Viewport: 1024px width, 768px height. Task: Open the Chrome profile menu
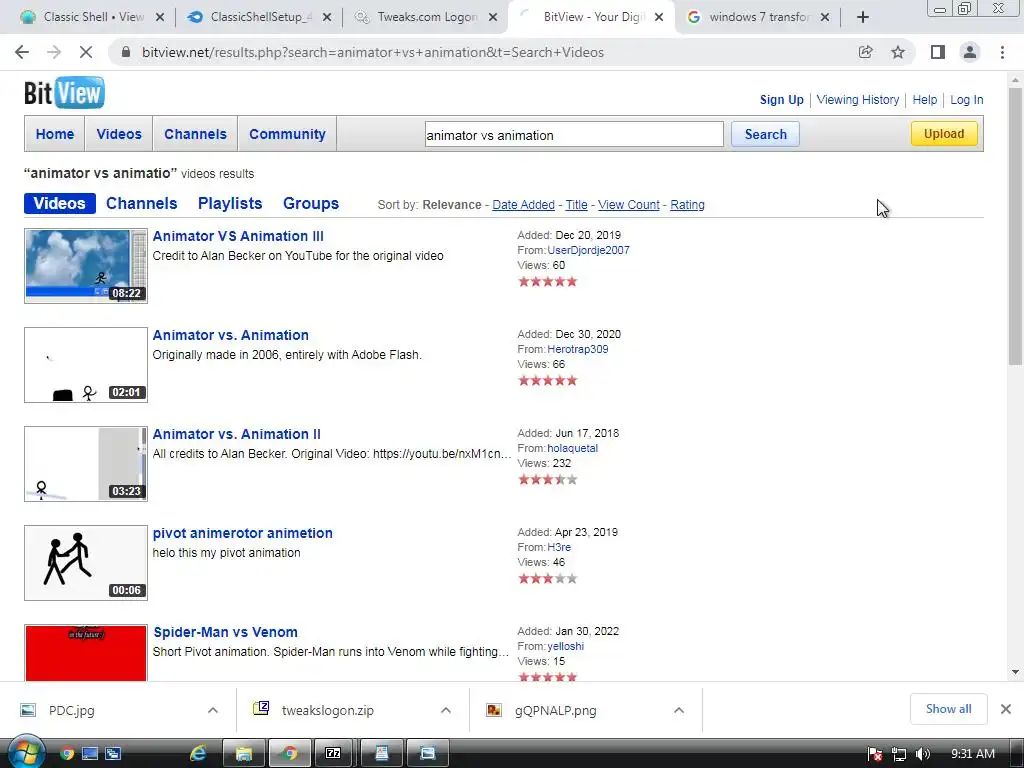(x=970, y=52)
